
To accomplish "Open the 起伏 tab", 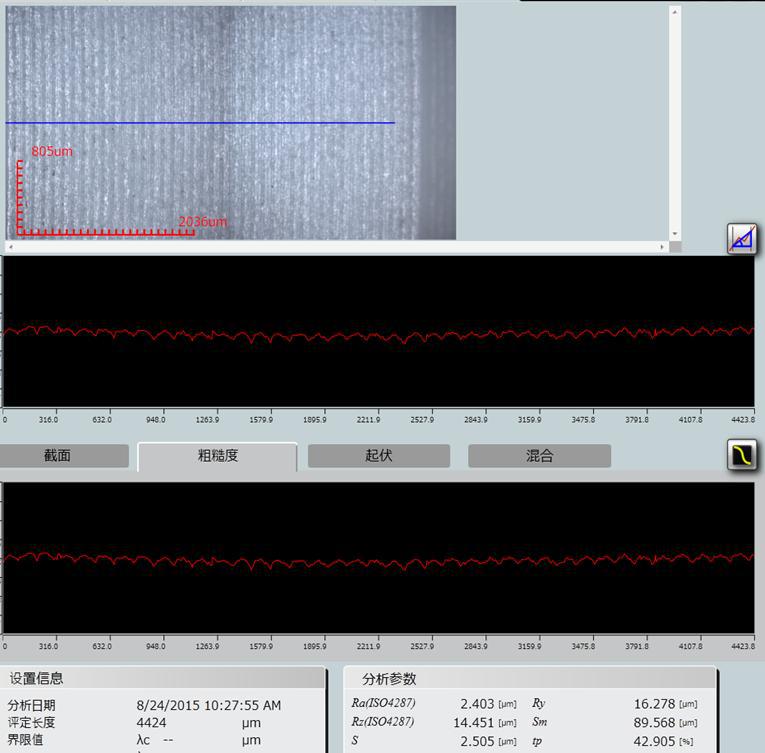I will (x=378, y=456).
